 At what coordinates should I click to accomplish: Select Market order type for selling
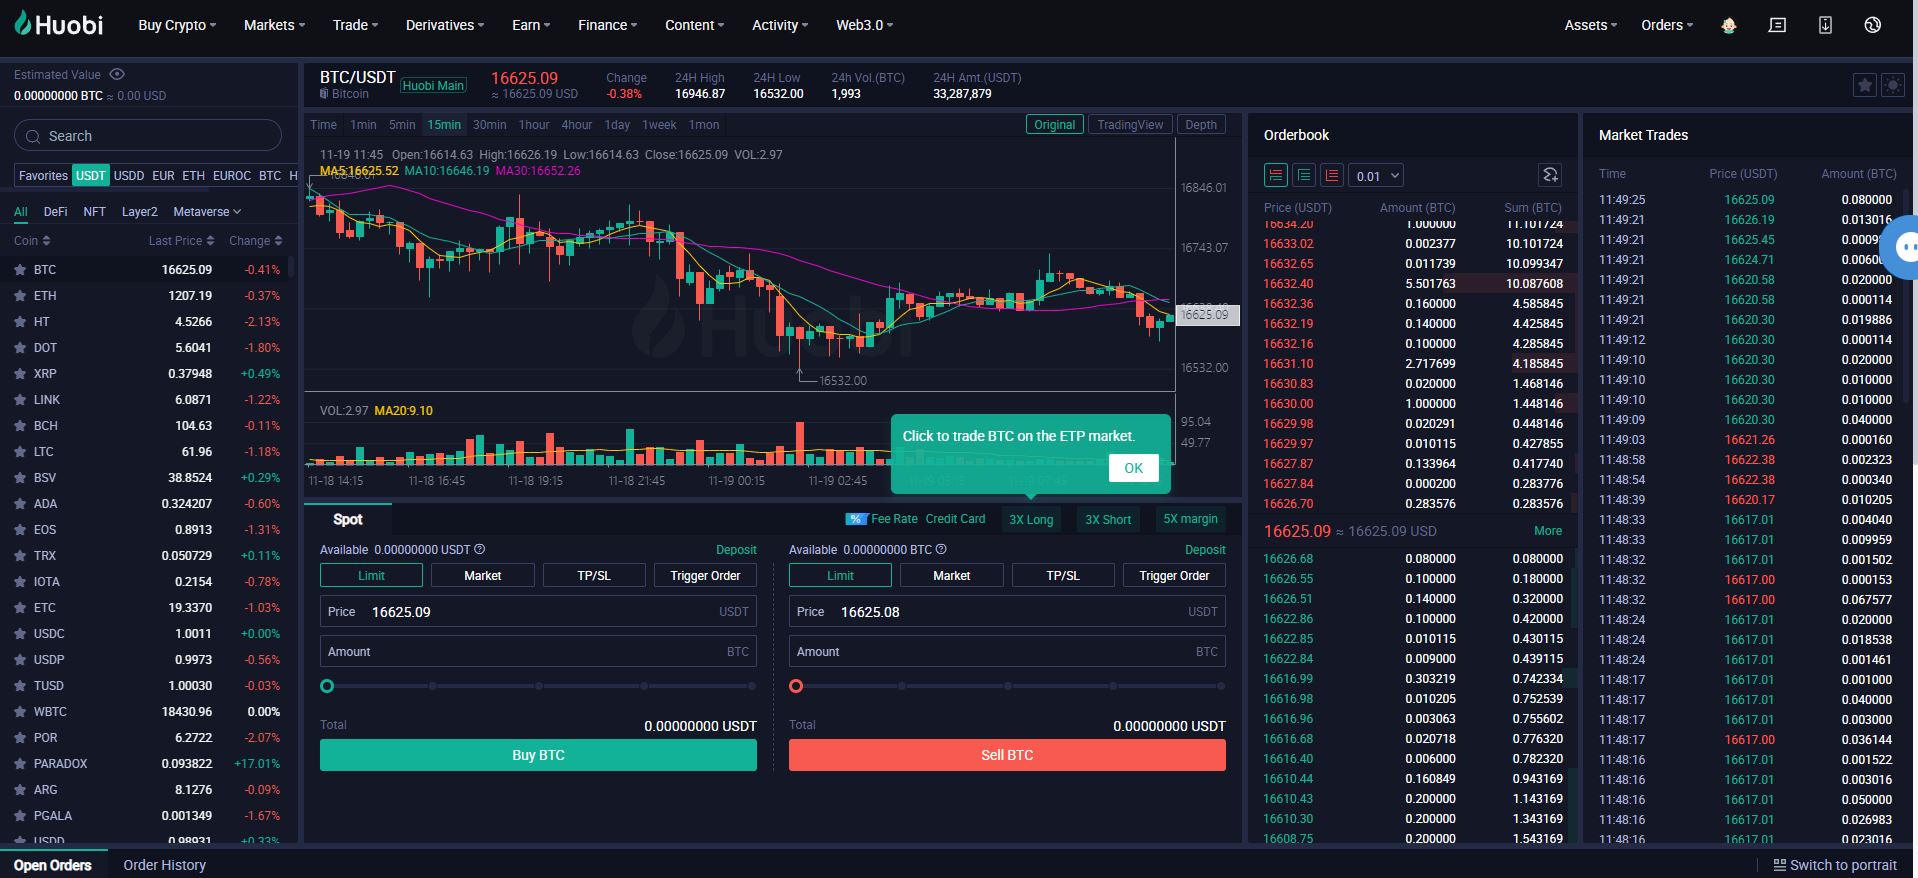coord(951,576)
